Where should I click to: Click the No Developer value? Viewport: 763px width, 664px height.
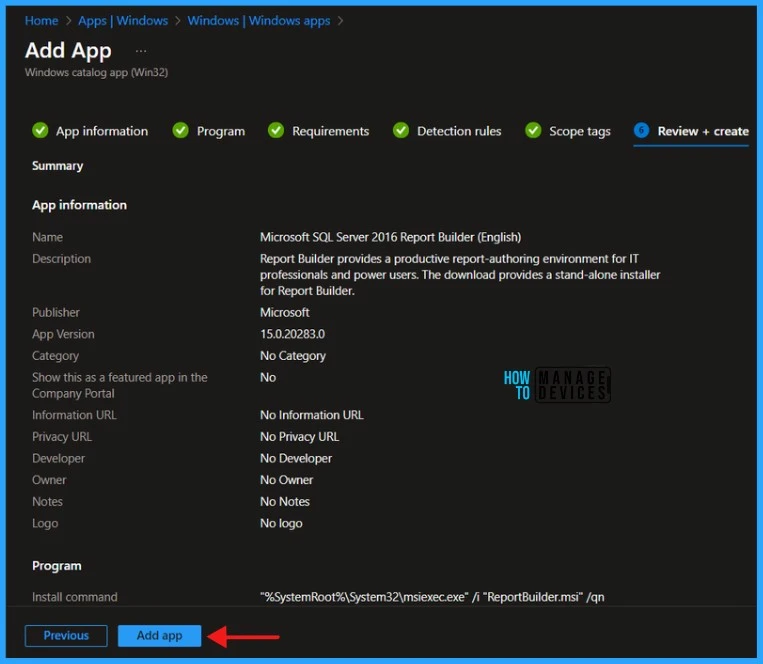coord(296,458)
